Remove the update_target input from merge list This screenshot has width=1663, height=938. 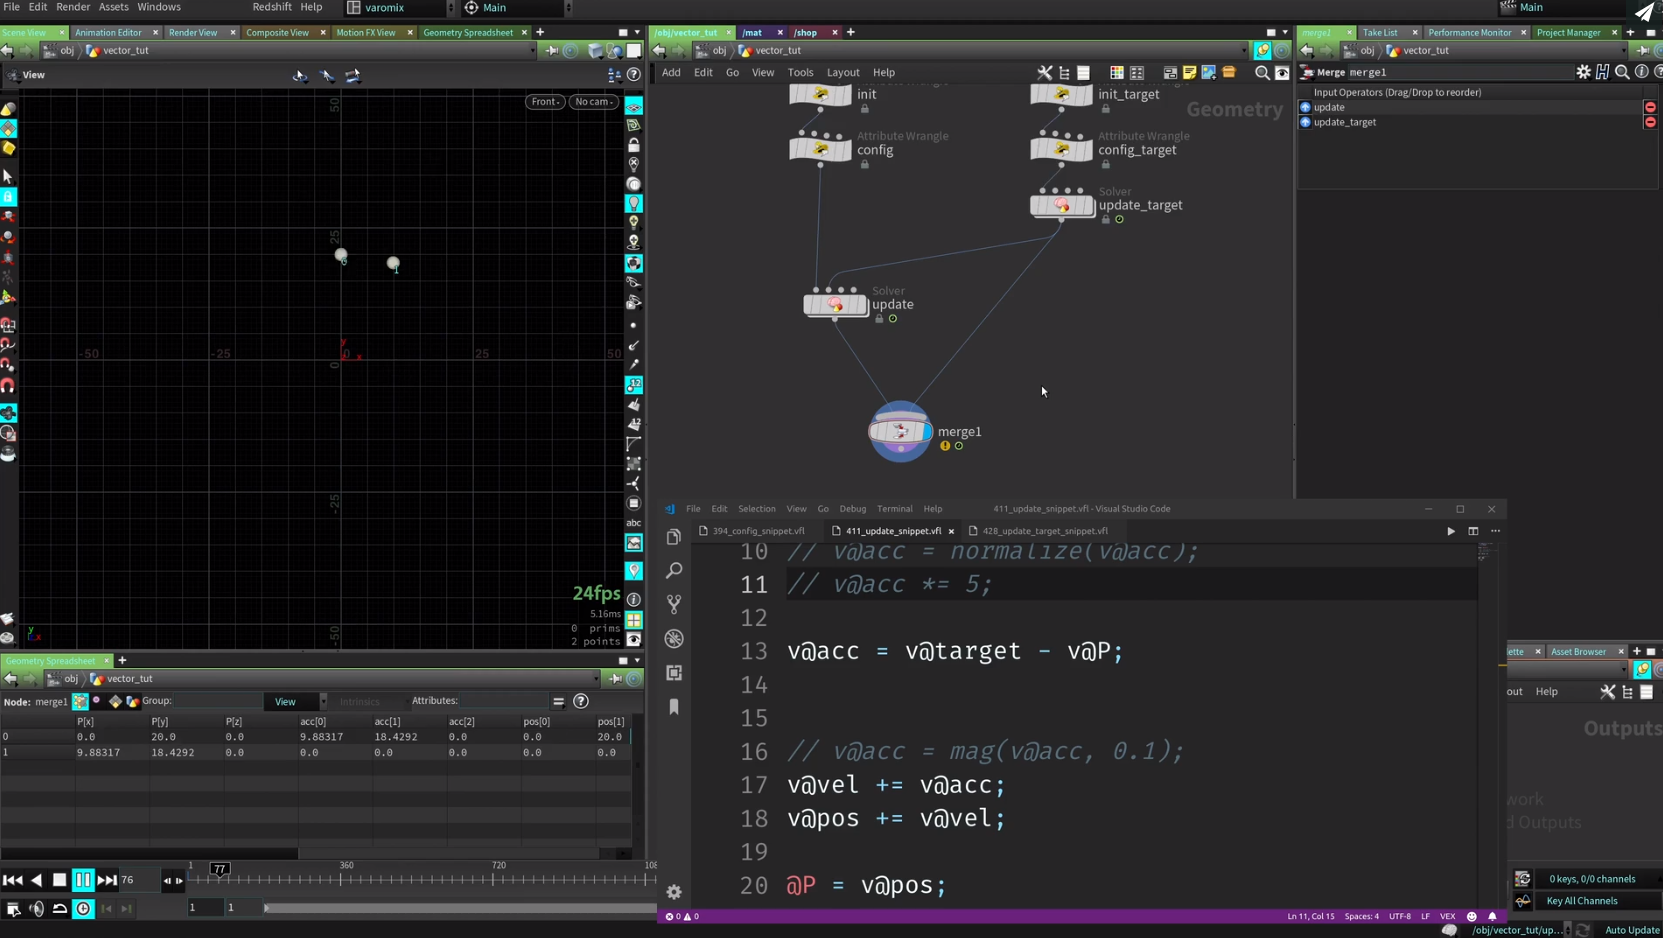coord(1650,122)
